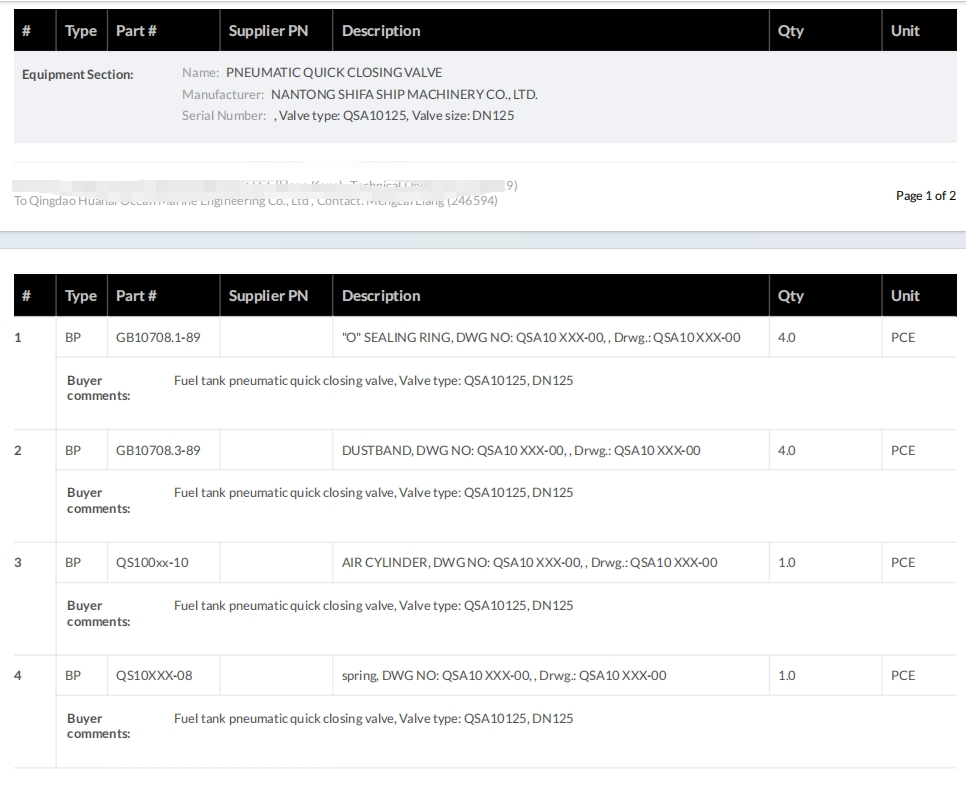Viewport: 966px width, 786px height.
Task: Click part number GB10708.1-89
Action: pos(158,337)
